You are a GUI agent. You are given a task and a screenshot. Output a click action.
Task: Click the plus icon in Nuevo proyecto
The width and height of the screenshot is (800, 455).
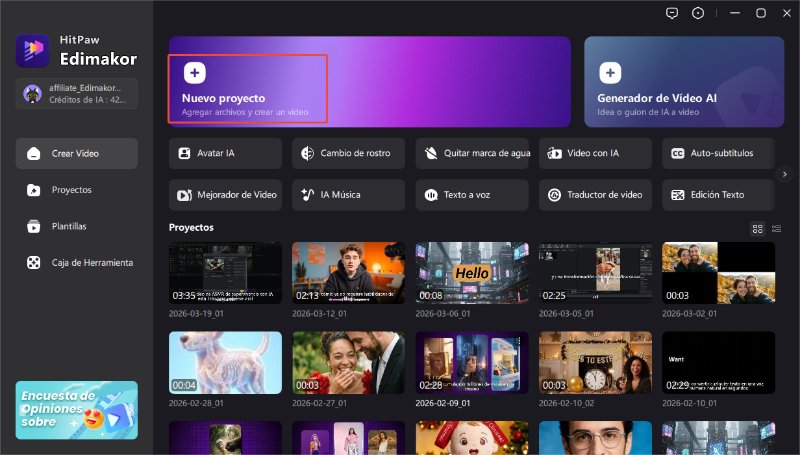click(196, 72)
